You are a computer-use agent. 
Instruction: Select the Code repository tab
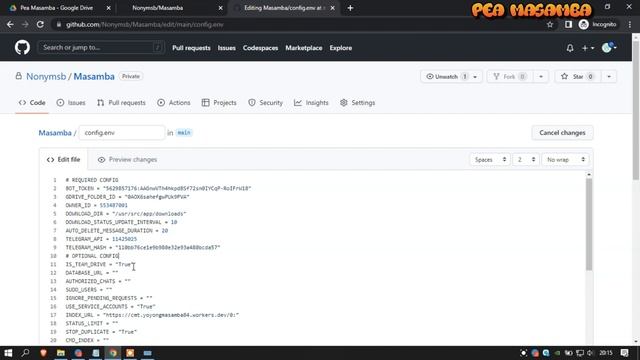point(32,103)
